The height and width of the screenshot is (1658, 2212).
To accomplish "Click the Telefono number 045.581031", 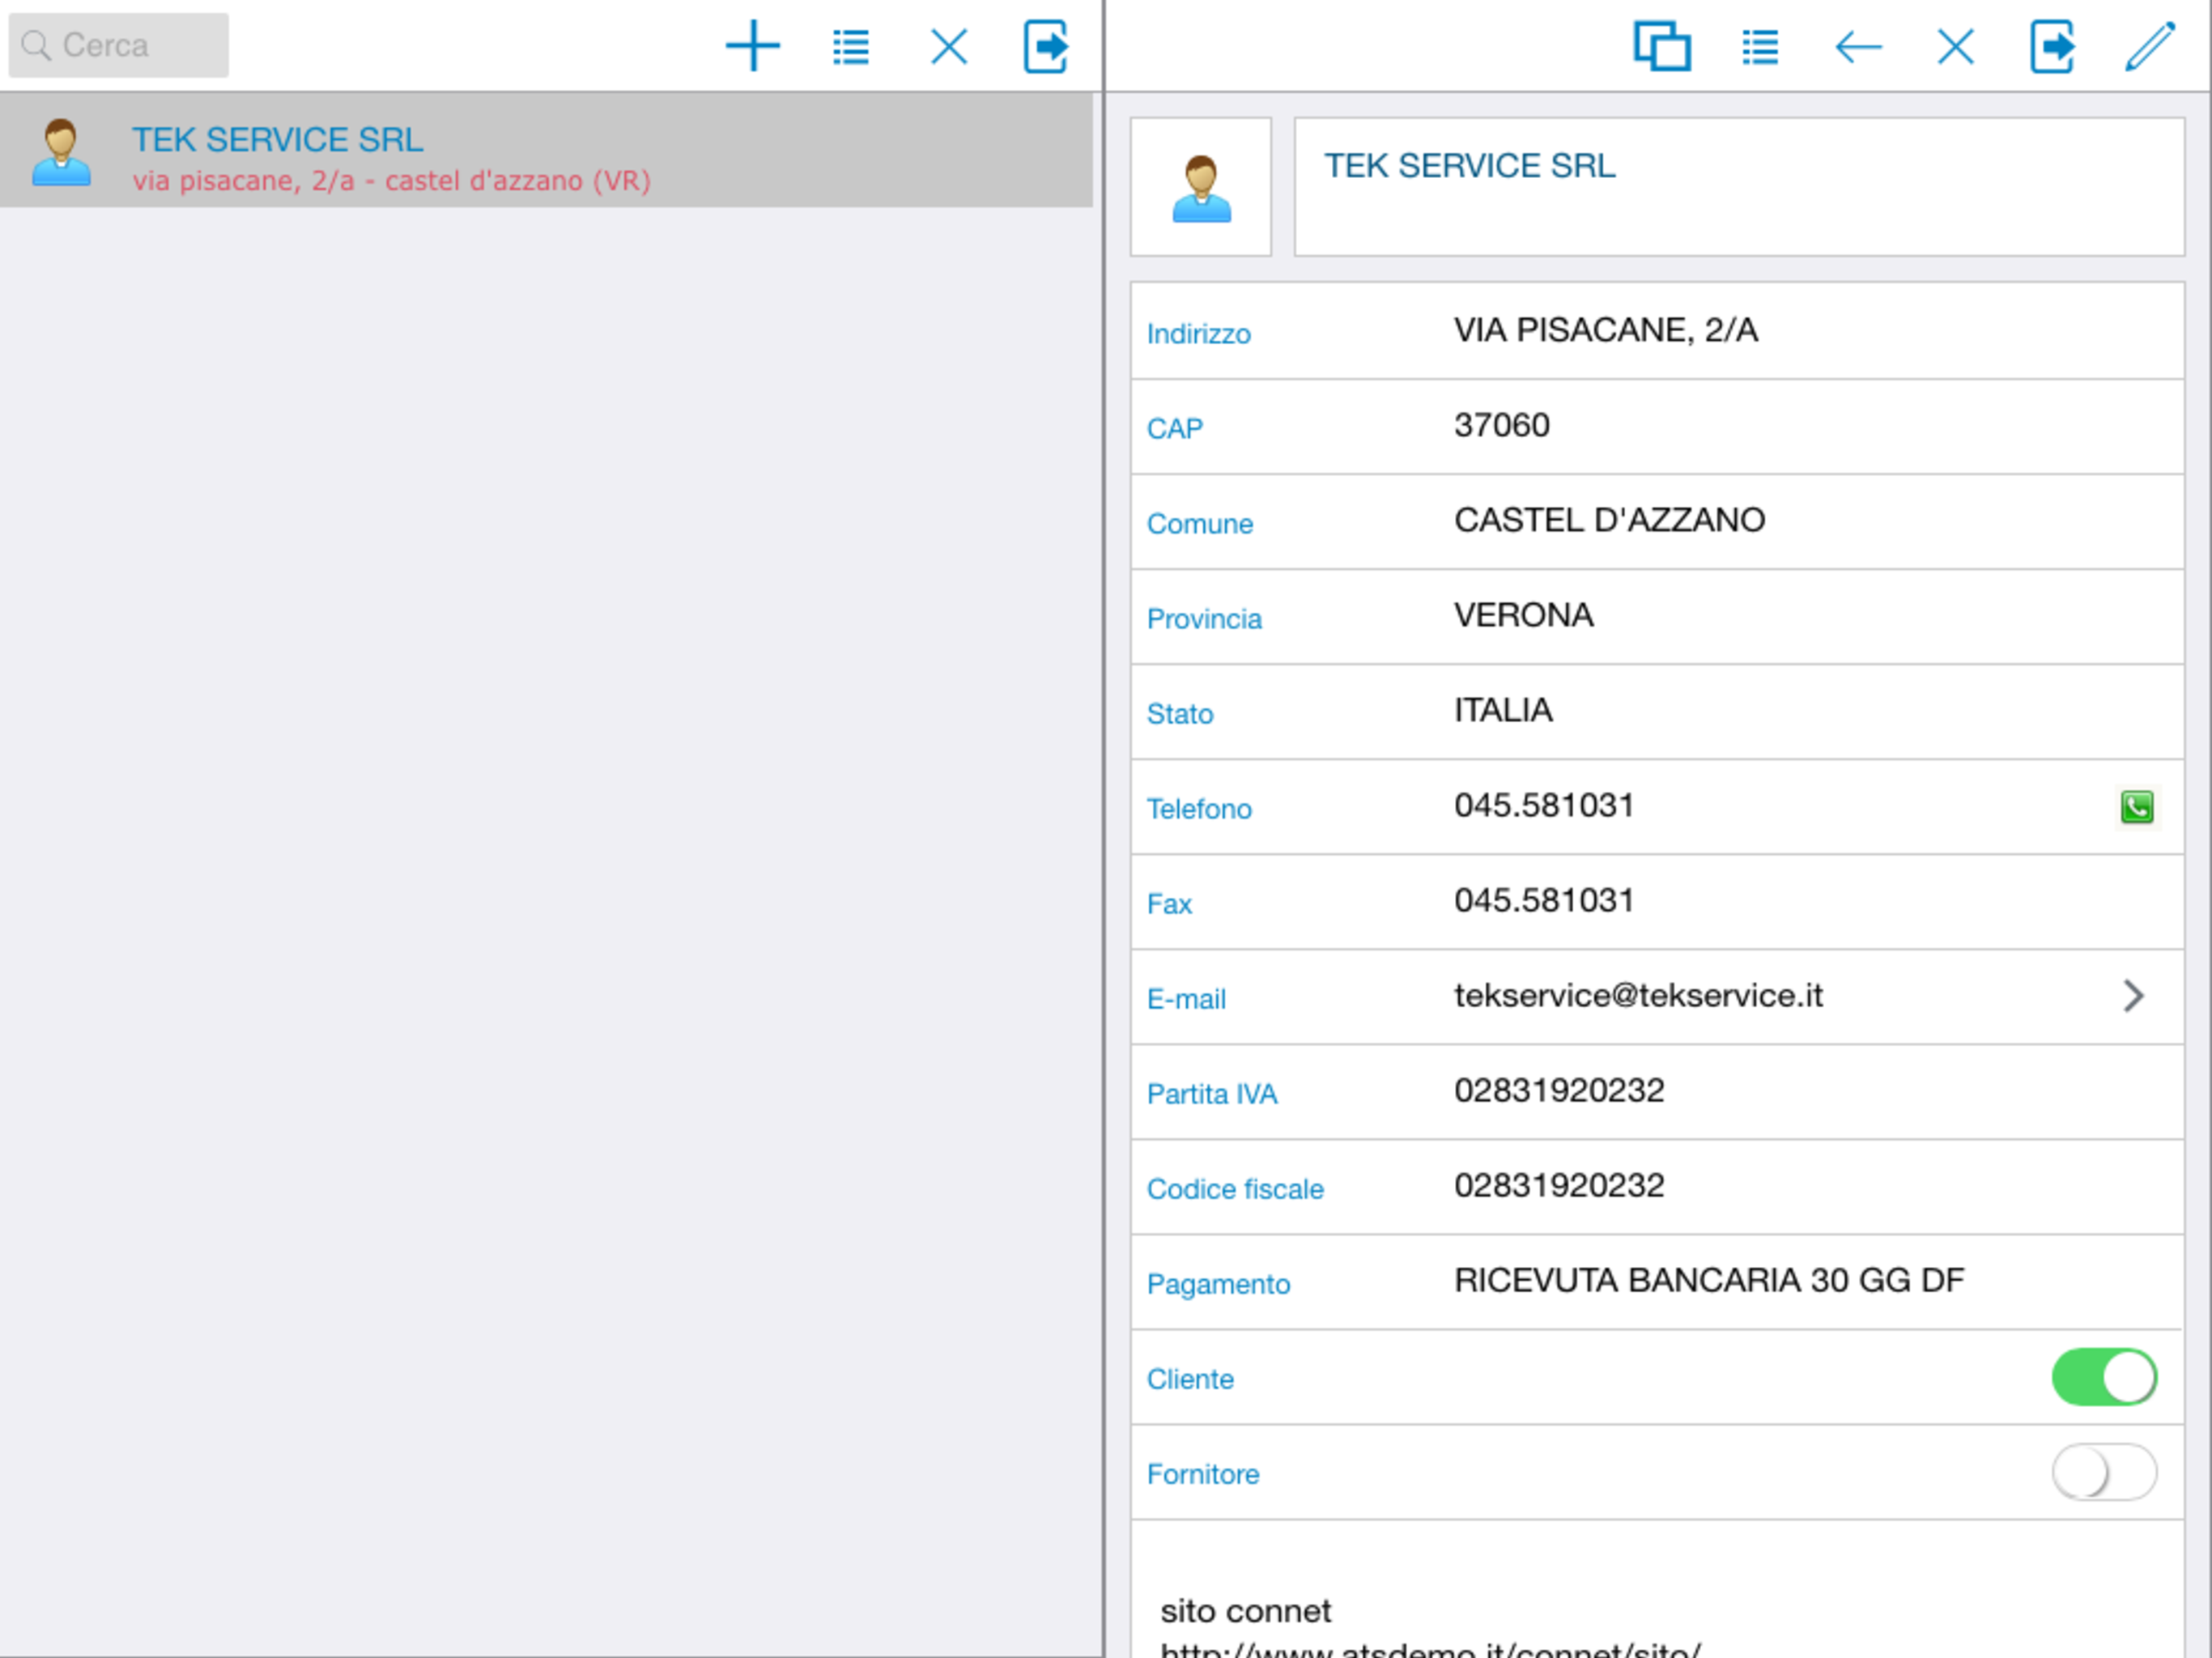I will (1543, 805).
